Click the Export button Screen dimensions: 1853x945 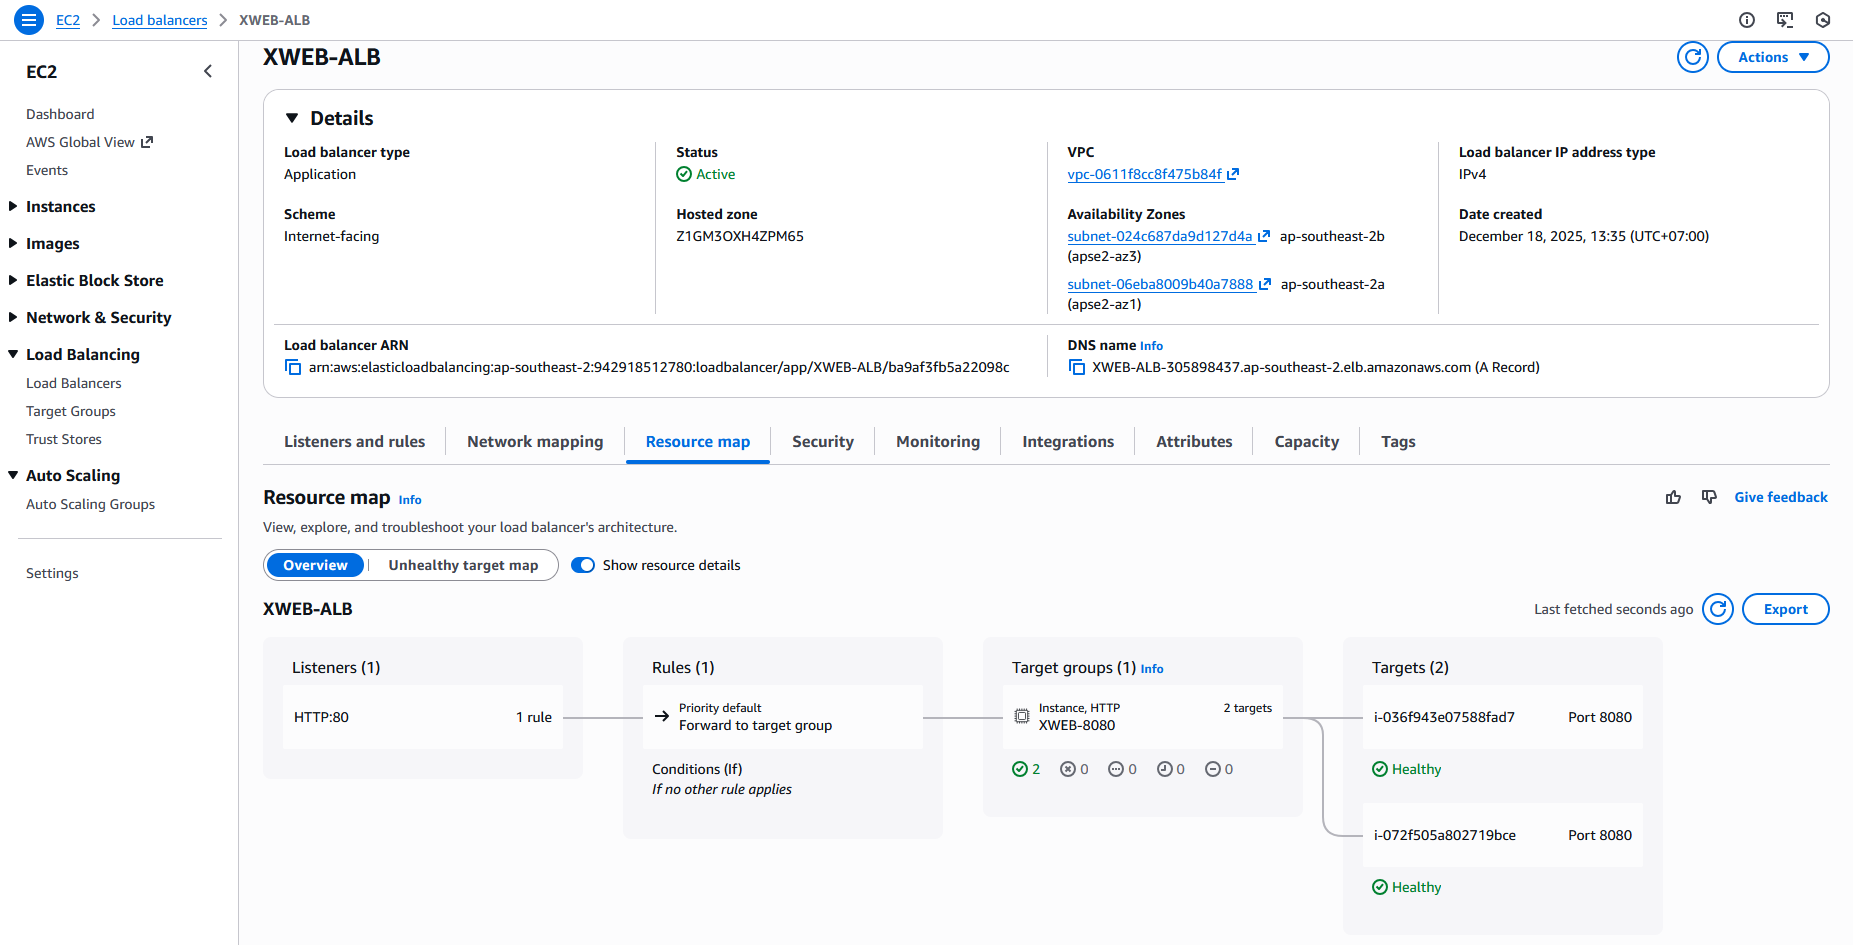point(1785,609)
